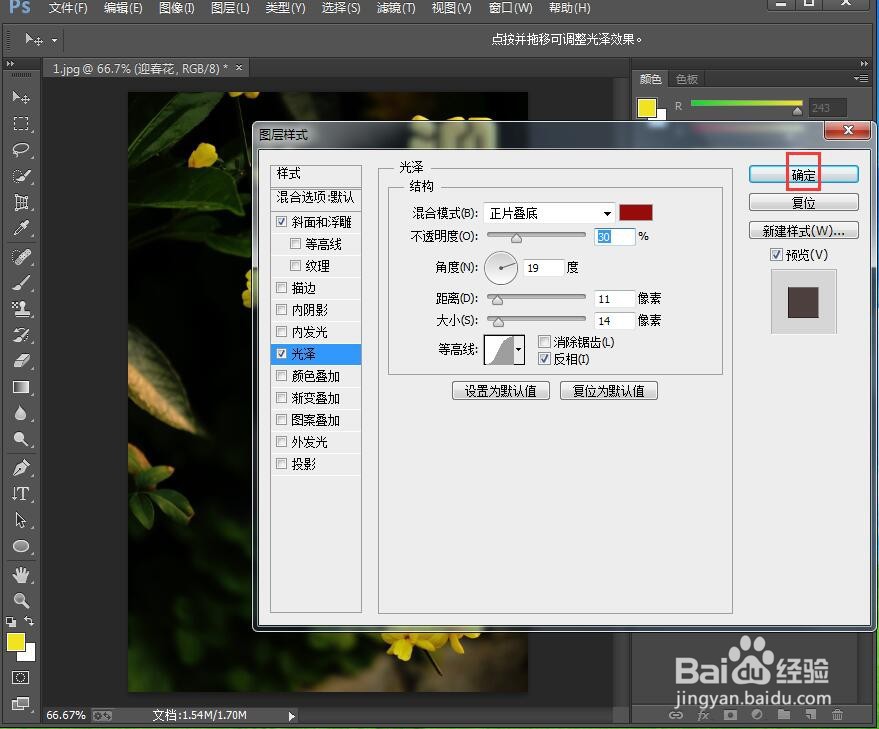
Task: Select the Move tool in toolbox
Action: 21,97
